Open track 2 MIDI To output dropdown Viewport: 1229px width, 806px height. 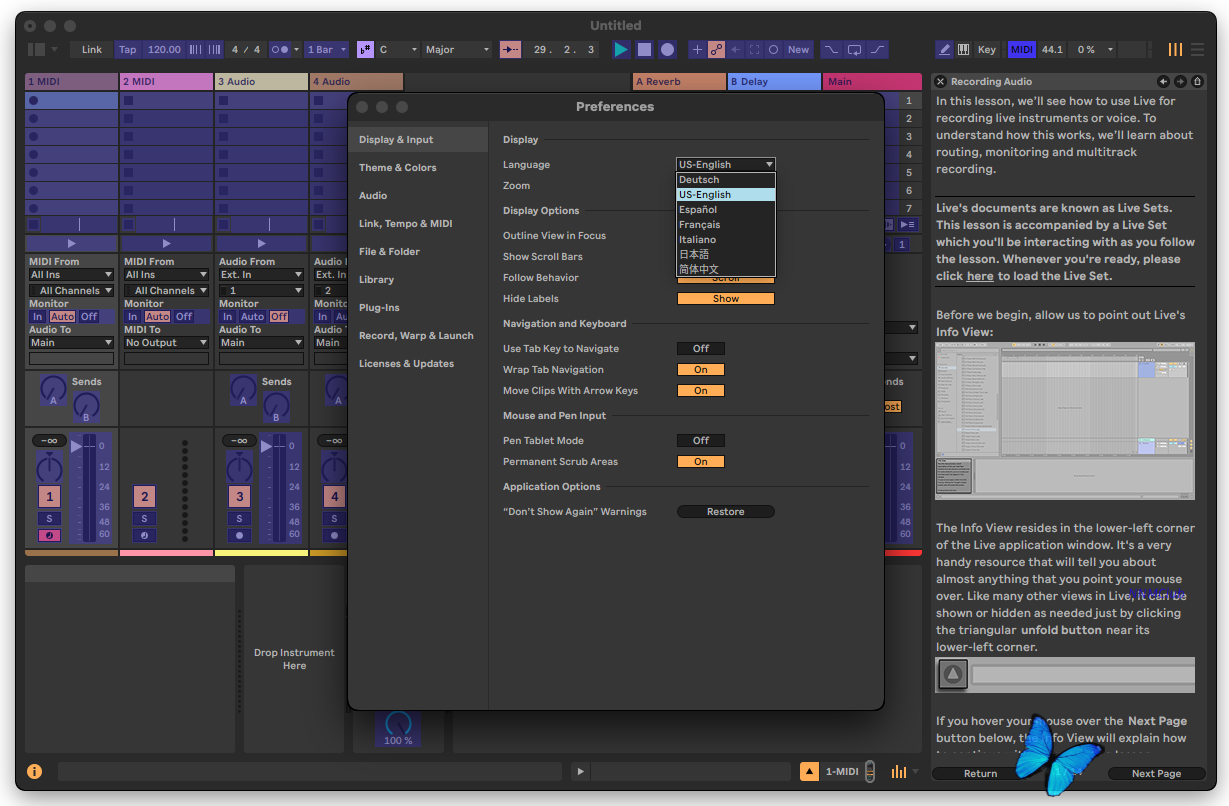[166, 342]
